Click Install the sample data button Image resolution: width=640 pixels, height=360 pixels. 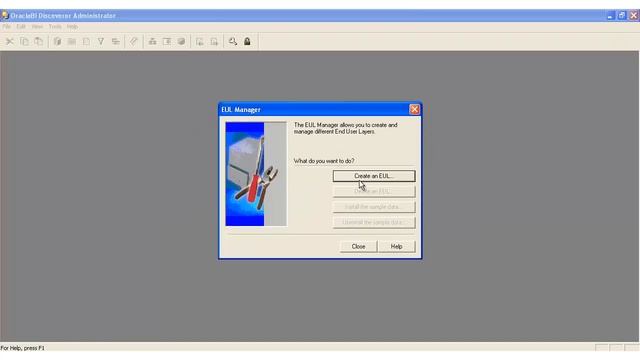point(374,207)
